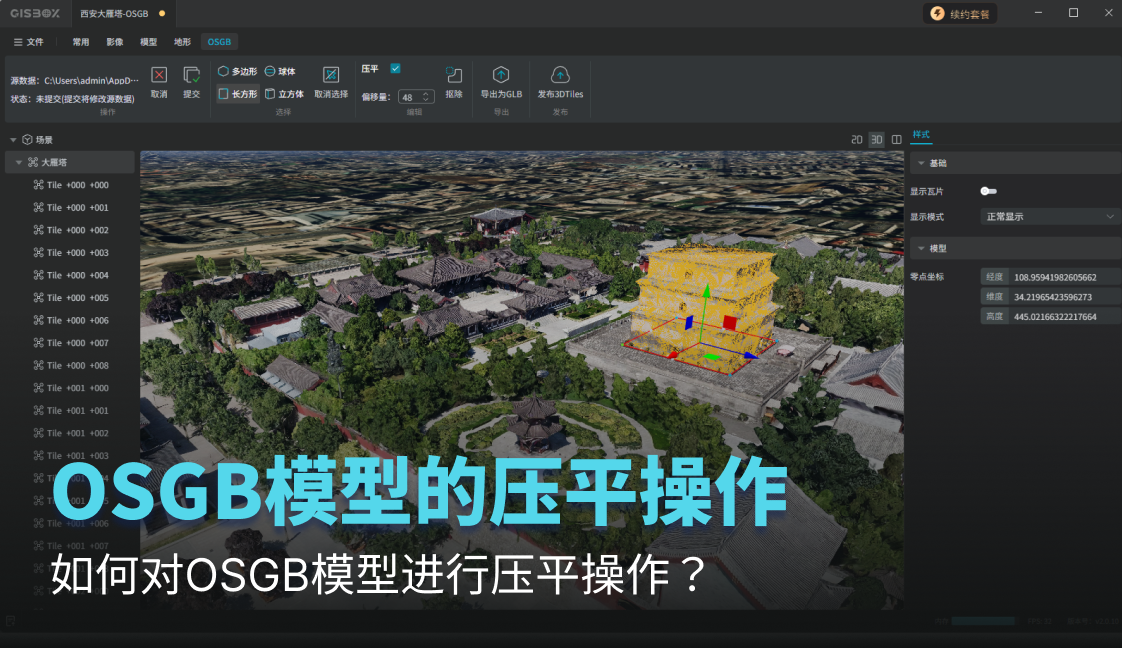This screenshot has width=1122, height=648.
Task: Click the 取消选择 deselect icon
Action: coord(331,75)
